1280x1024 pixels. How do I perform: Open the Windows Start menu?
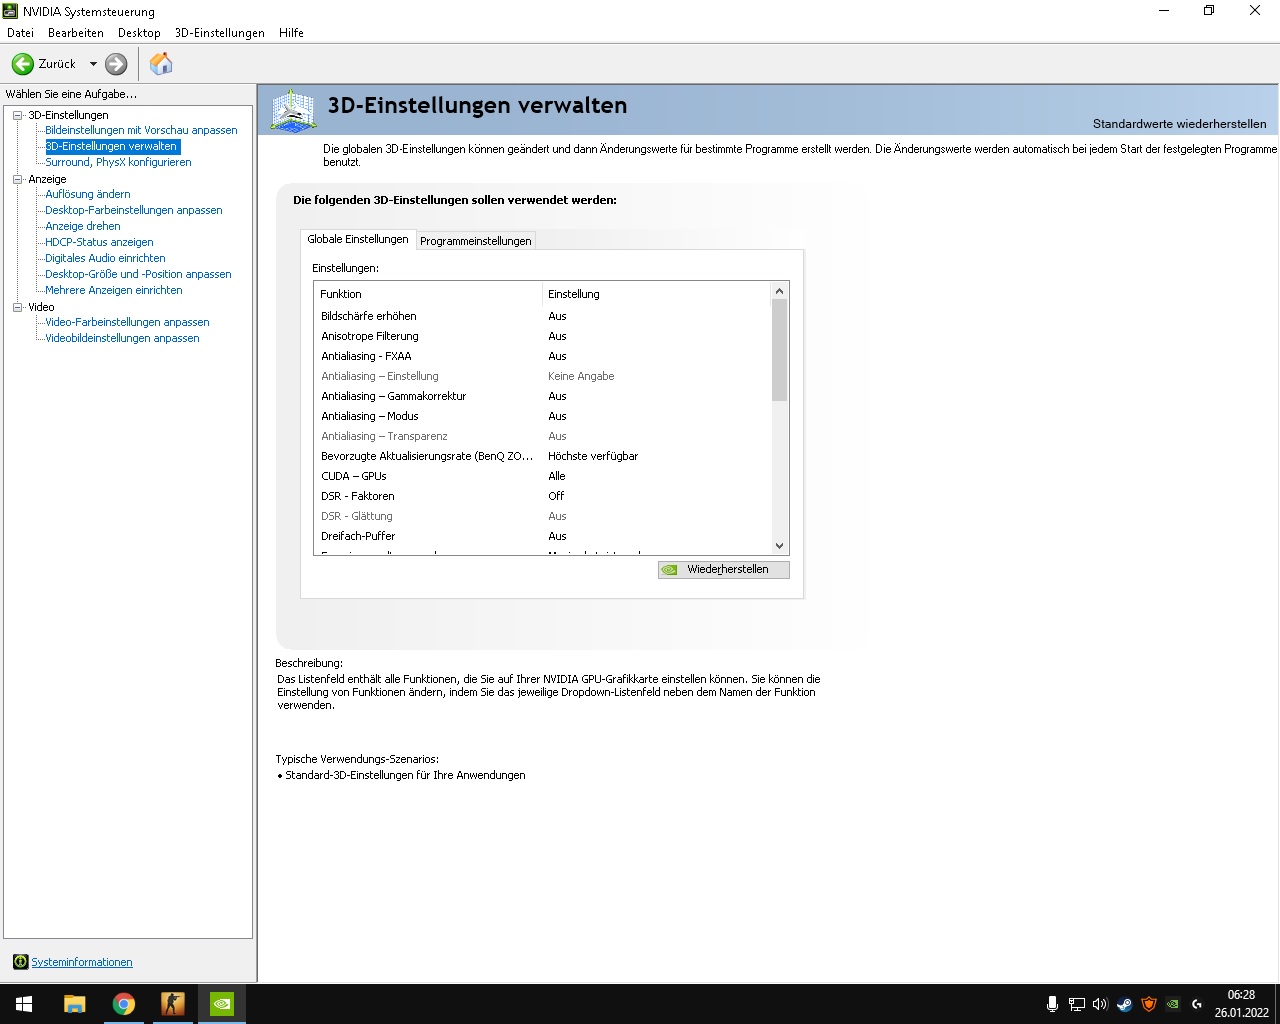(24, 1004)
